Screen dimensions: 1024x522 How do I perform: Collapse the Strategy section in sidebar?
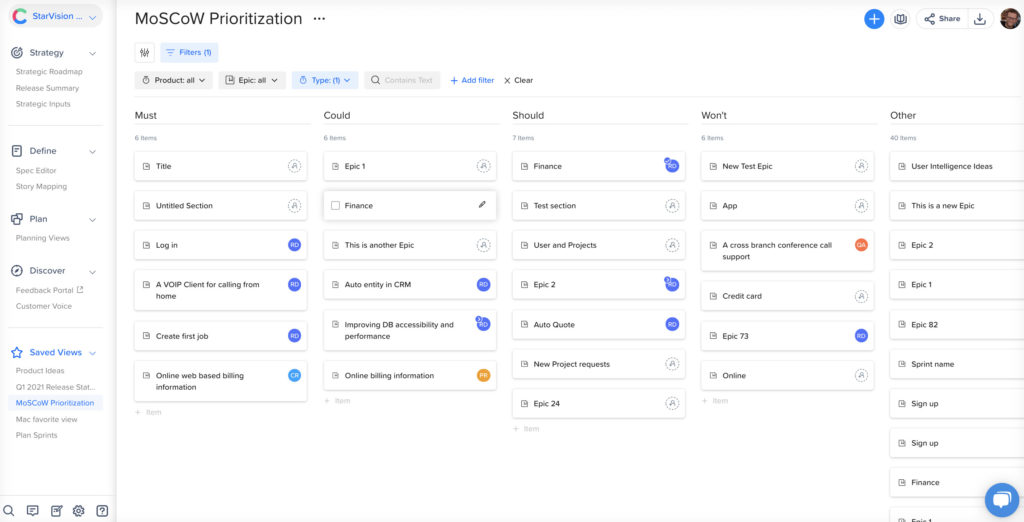point(93,53)
